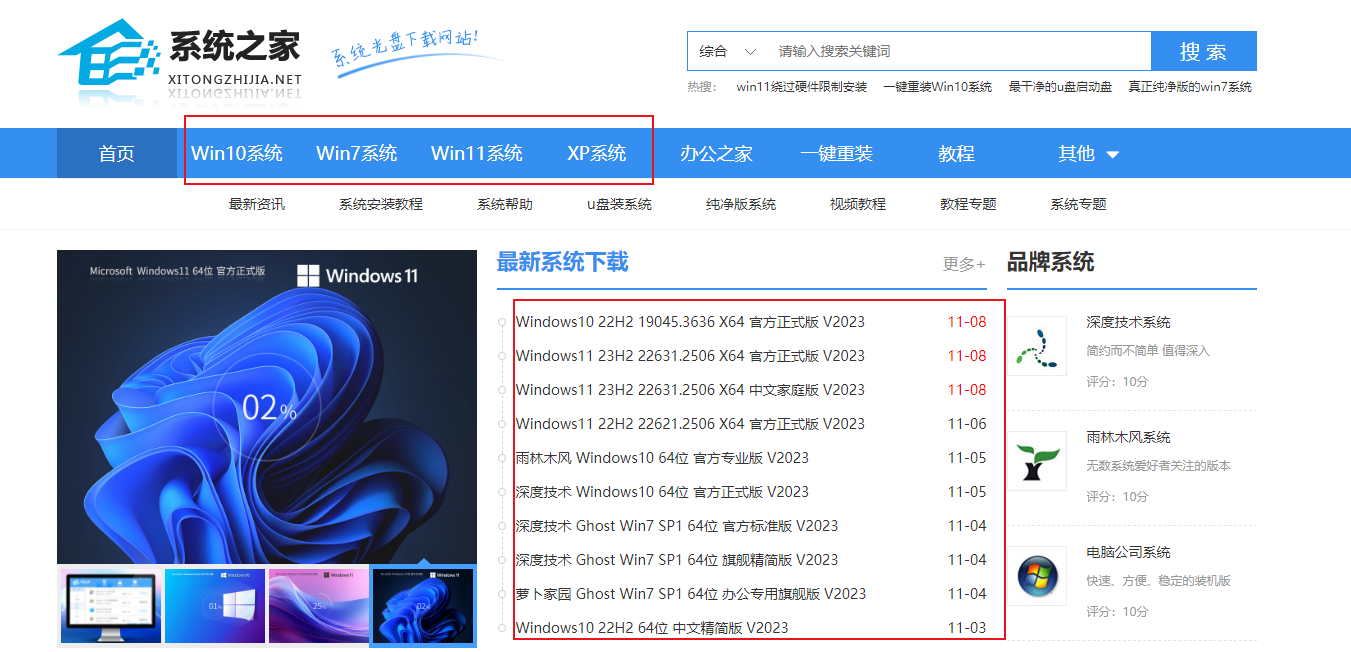Open 雨林木风 Windows10 64位 官方专业版
Screen dimensions: 1351x652
point(662,458)
